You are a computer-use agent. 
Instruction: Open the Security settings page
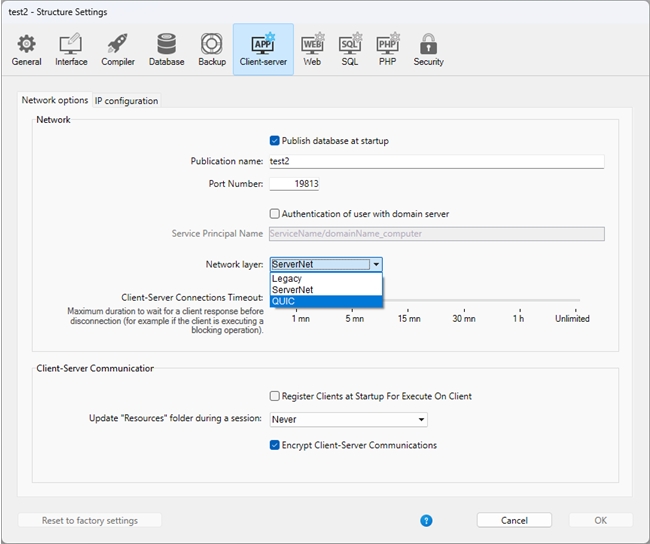coord(428,50)
